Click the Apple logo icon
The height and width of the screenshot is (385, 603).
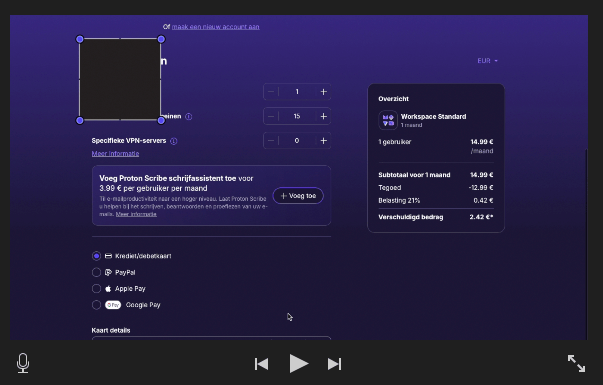pos(108,288)
